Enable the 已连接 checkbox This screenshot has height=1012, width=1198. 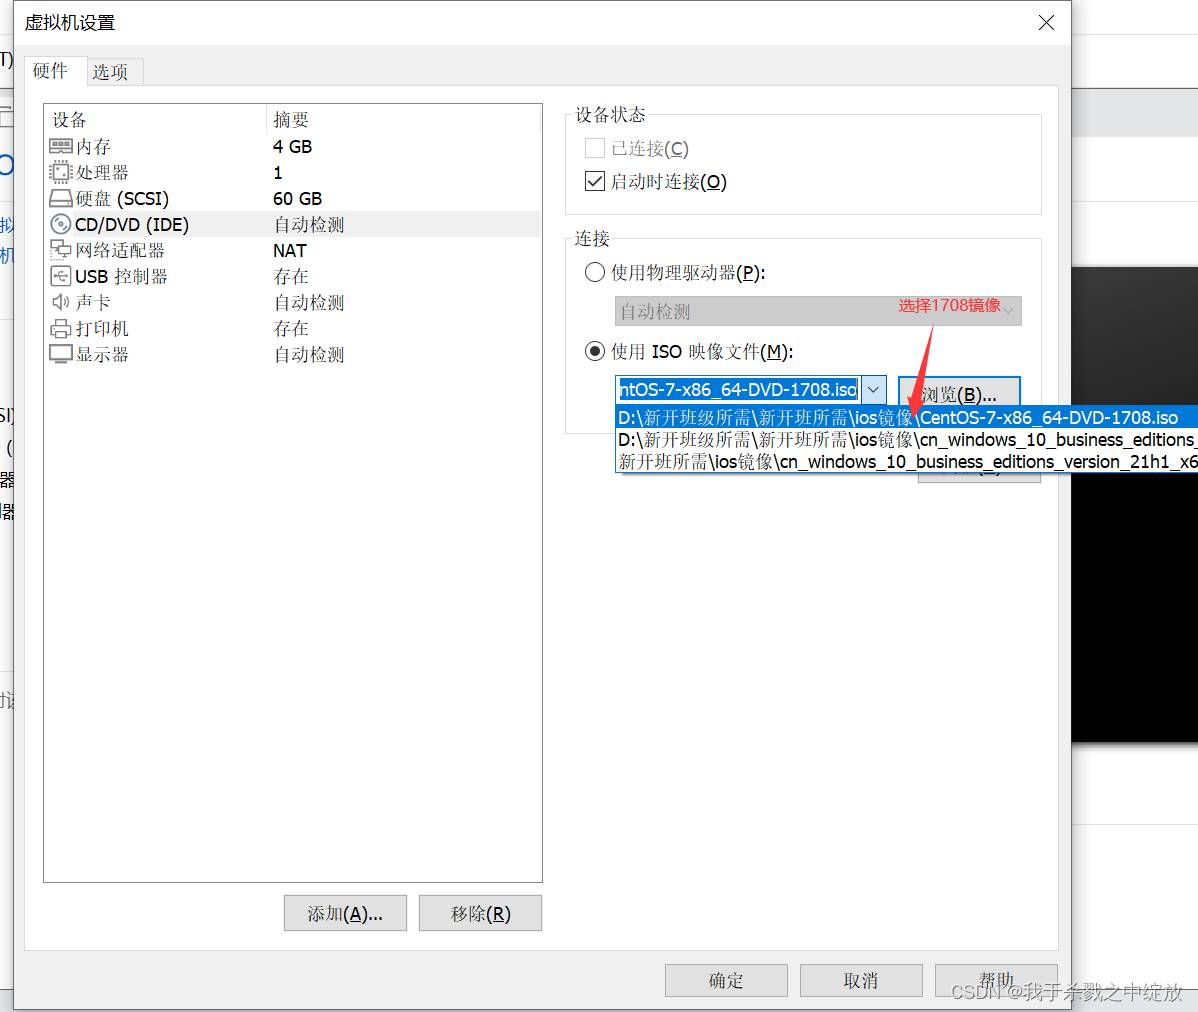point(595,149)
